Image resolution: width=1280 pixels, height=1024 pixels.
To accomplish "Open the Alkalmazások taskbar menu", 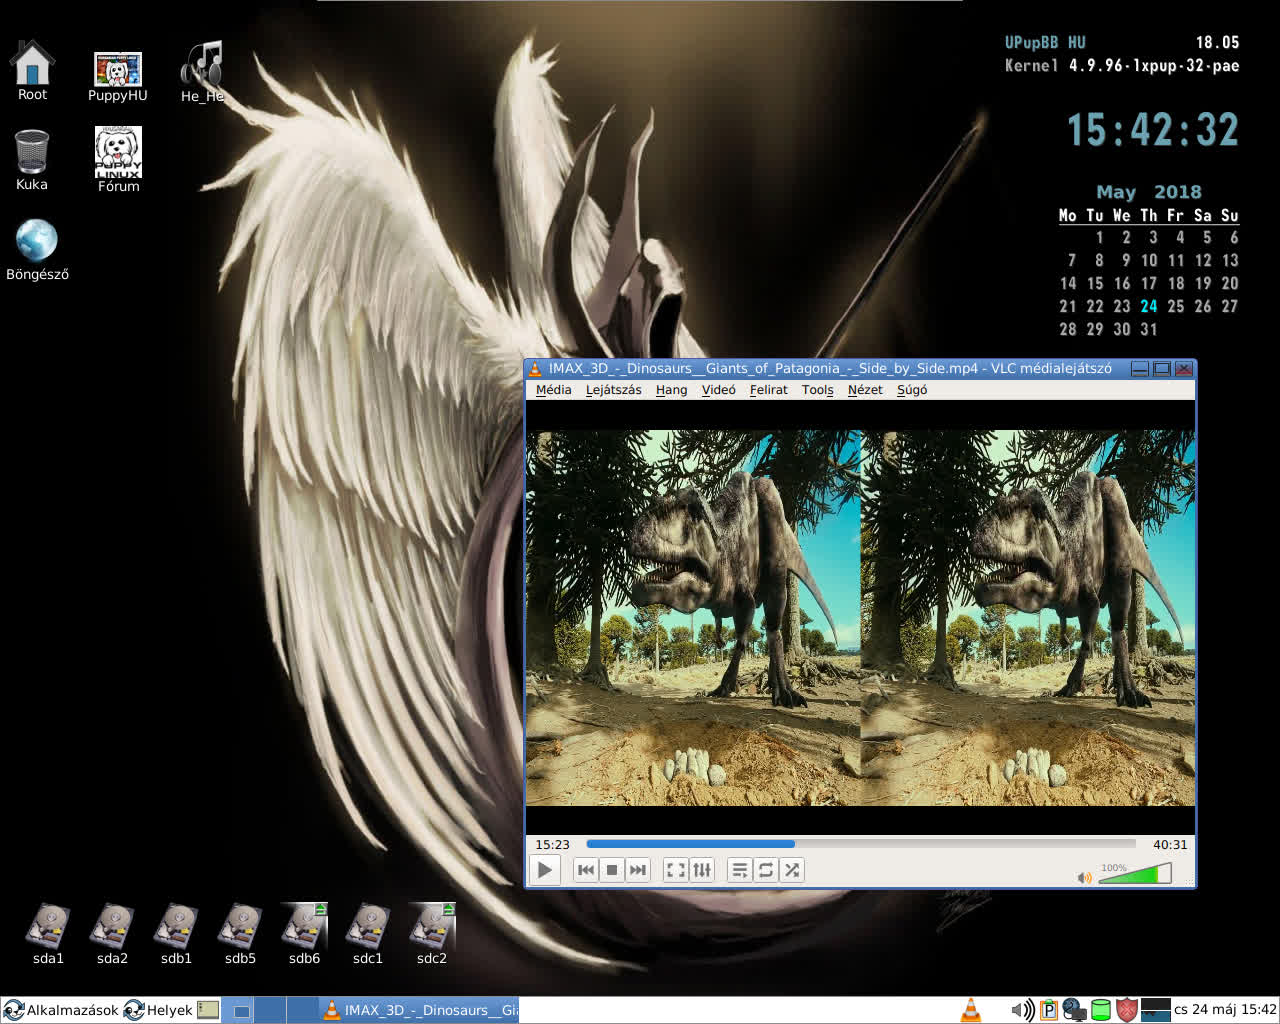I will click(61, 1010).
